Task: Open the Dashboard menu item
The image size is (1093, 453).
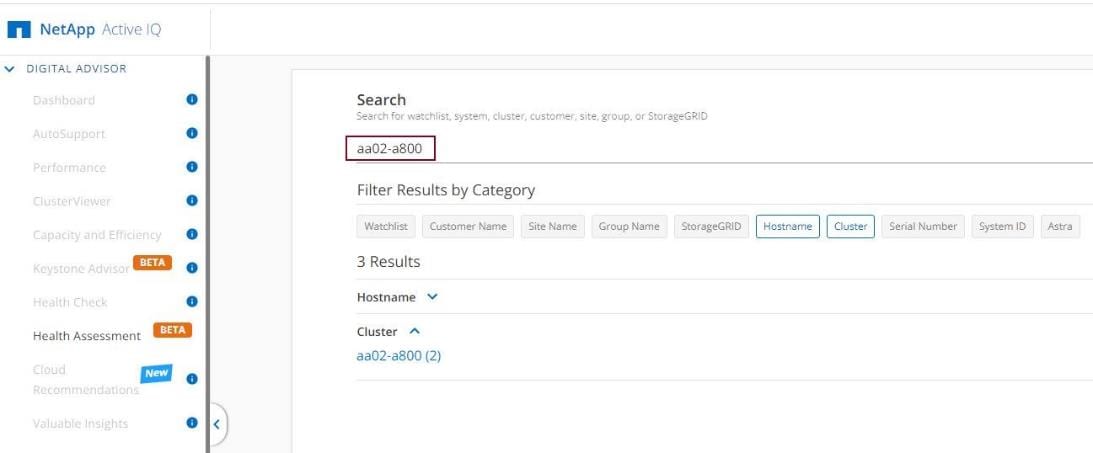Action: [x=63, y=100]
